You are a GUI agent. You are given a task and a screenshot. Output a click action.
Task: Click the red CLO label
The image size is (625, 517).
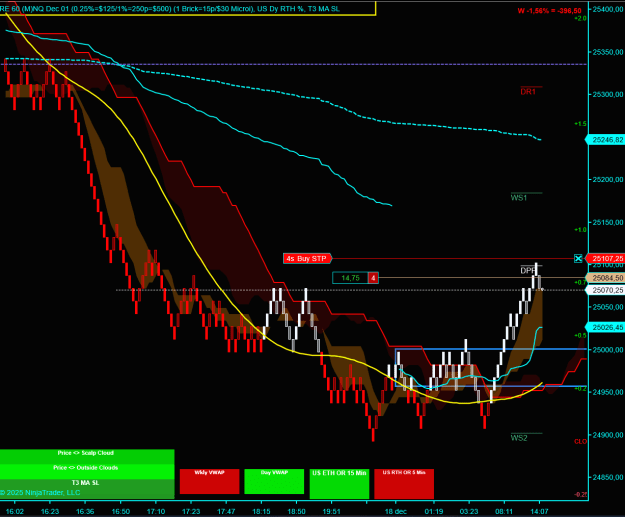pos(580,441)
